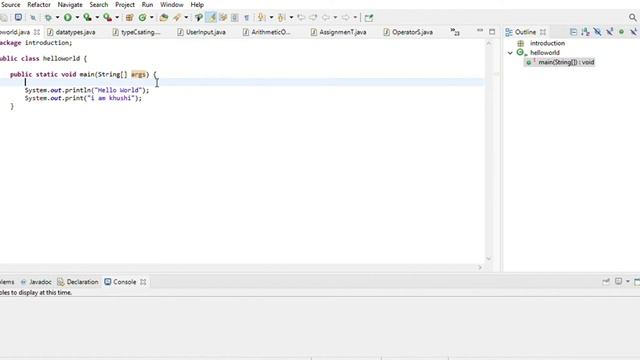The image size is (640, 360).
Task: Open the Next Annotation dropdown arrow
Action: [x=271, y=18]
